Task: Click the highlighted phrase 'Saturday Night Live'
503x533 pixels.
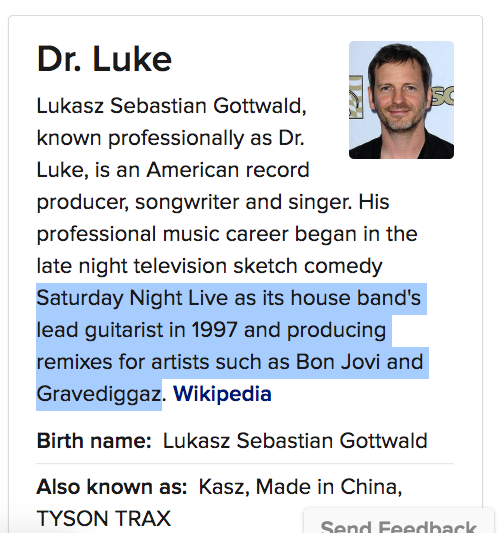Action: (x=132, y=298)
